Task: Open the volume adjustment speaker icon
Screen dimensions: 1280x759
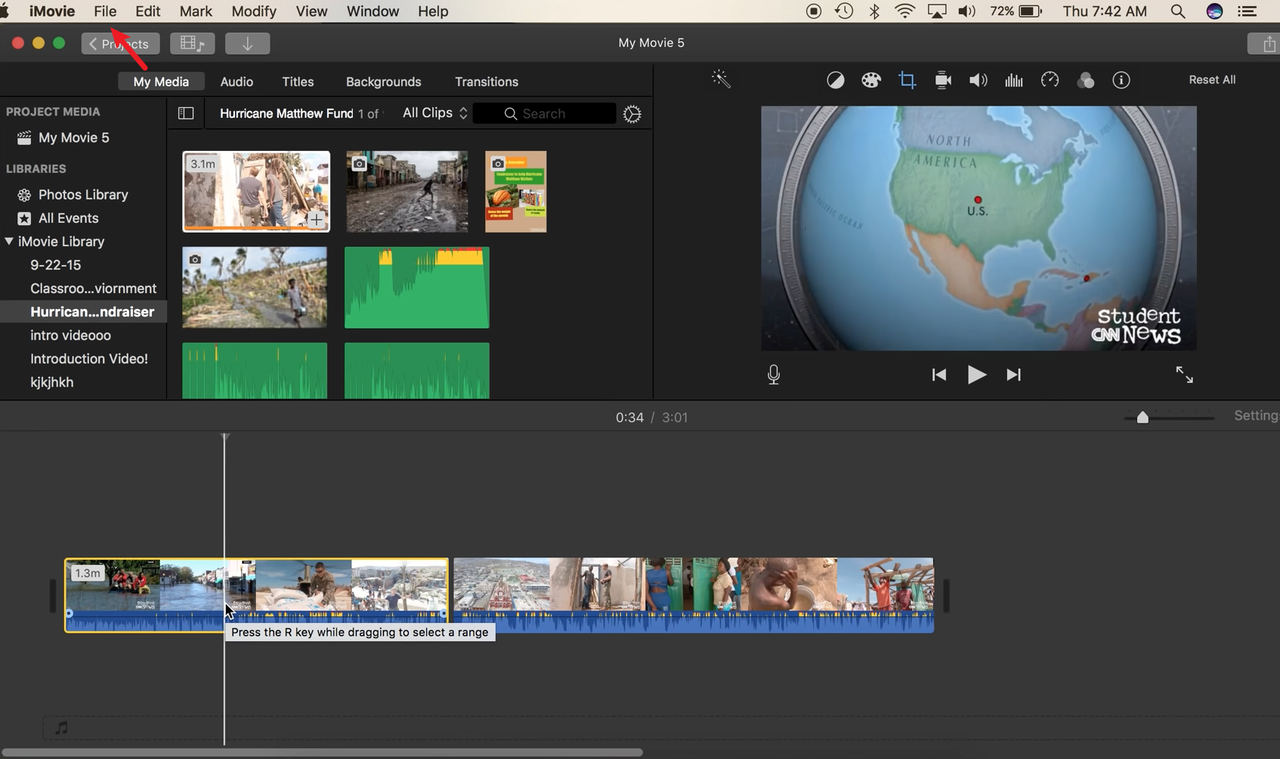Action: [978, 81]
